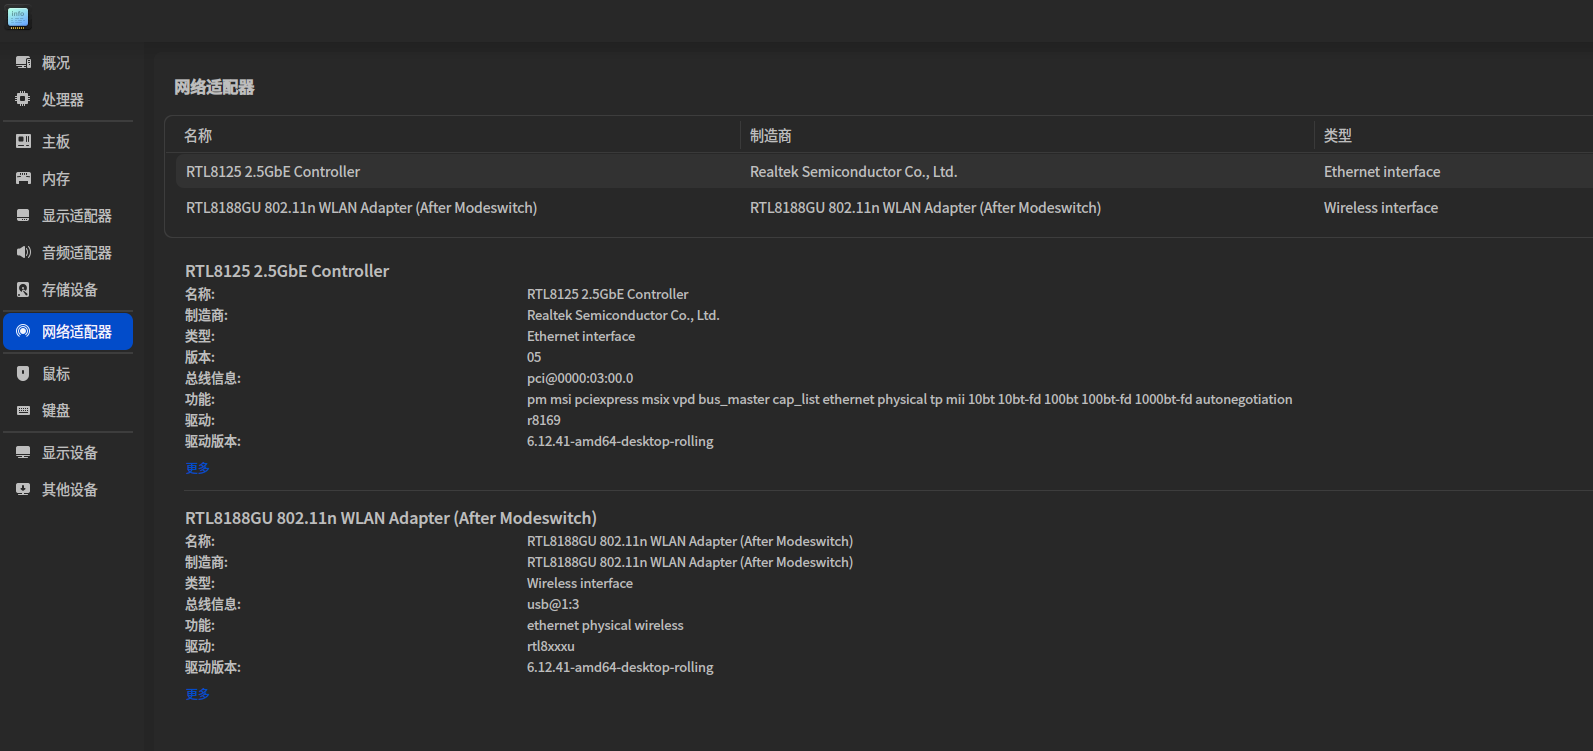1593x751 pixels.
Task: Click RTL8188GU manufacturer cell in table
Action: [925, 208]
